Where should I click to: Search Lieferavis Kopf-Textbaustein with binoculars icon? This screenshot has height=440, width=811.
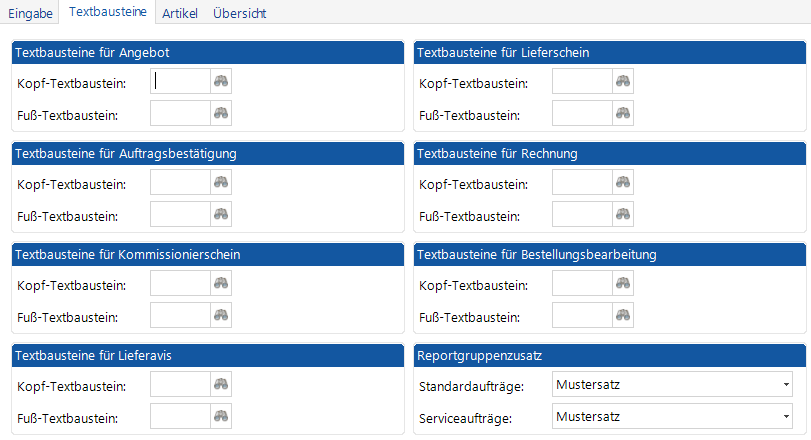tap(221, 384)
